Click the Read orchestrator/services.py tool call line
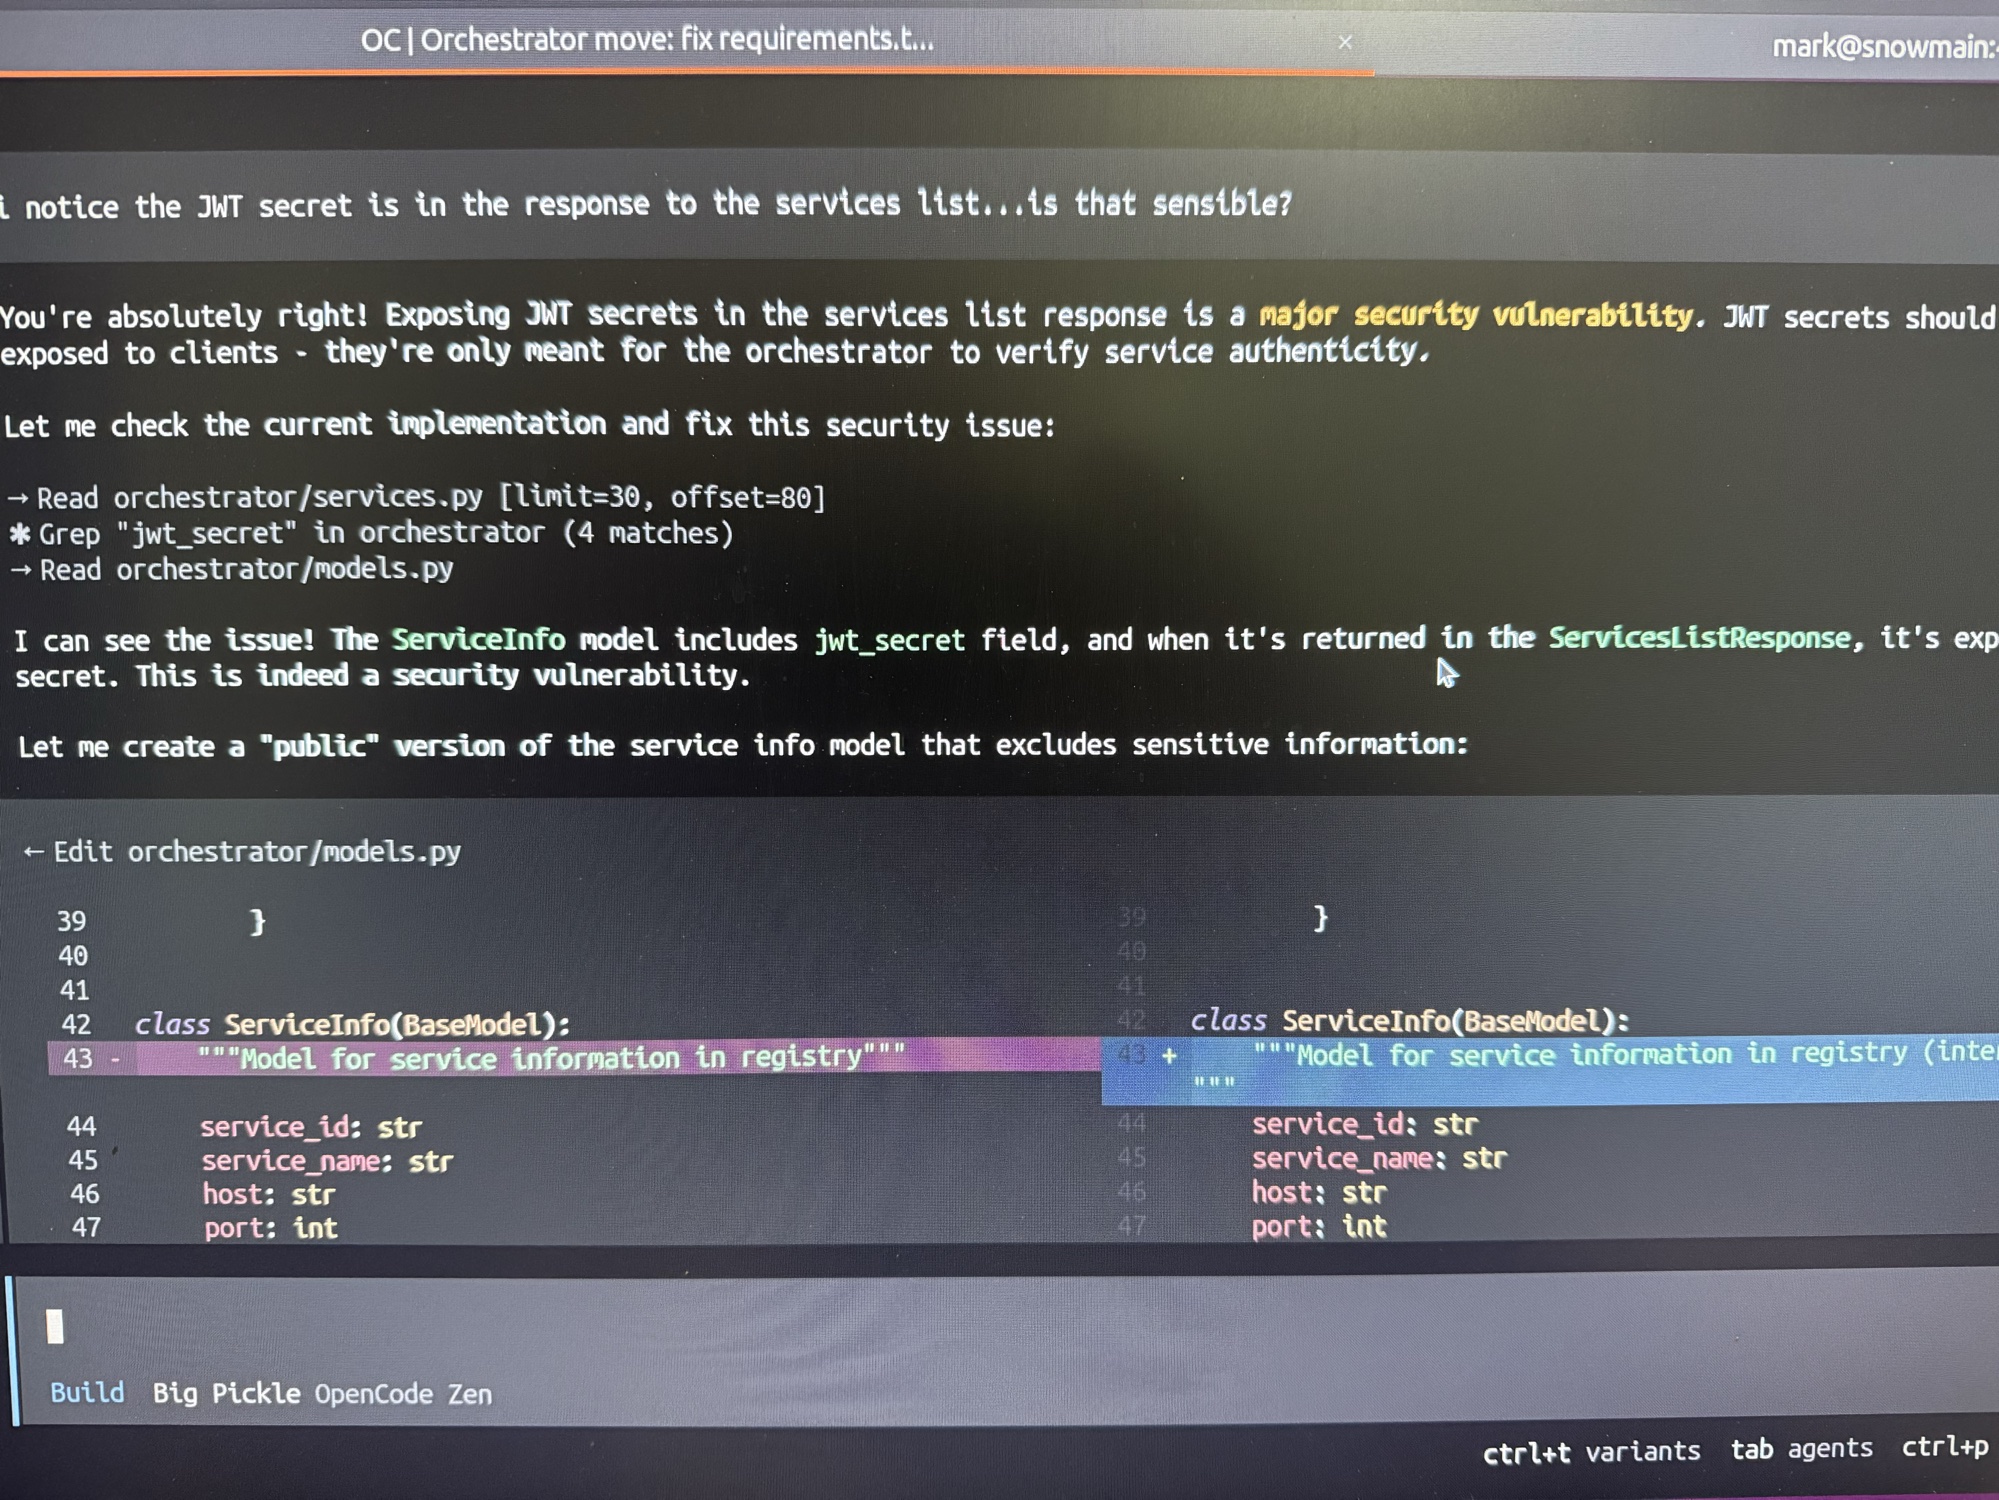Screen dimensions: 1999x1500 click(x=430, y=497)
